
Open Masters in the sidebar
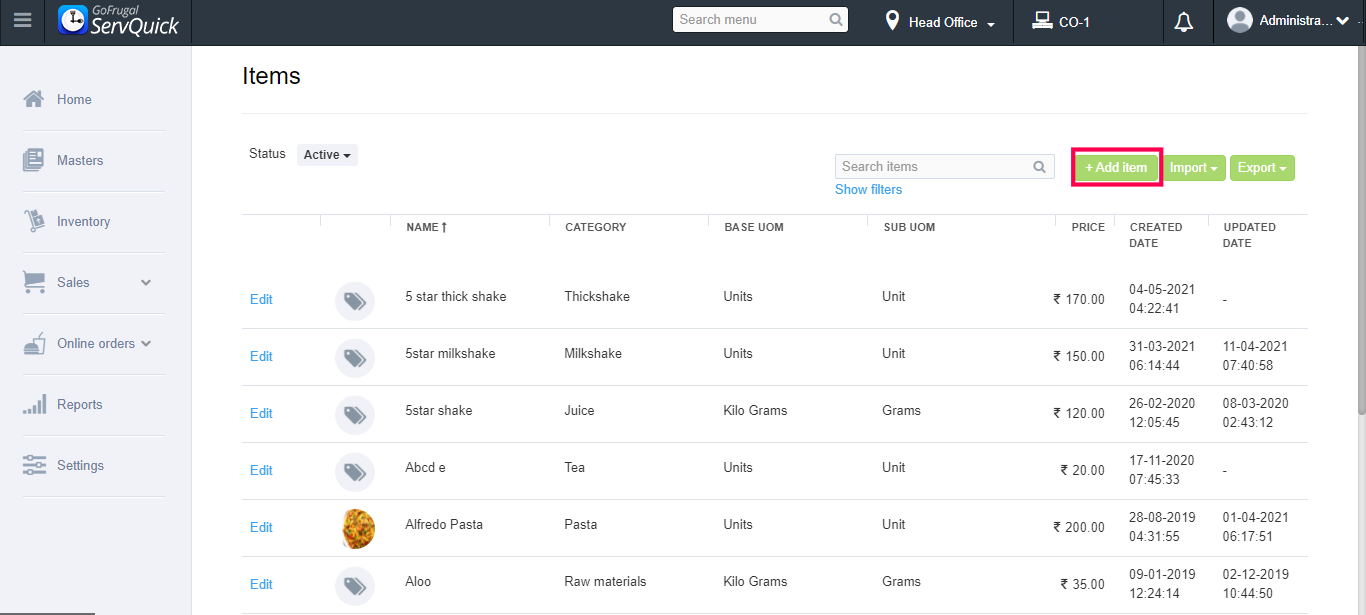coord(80,161)
